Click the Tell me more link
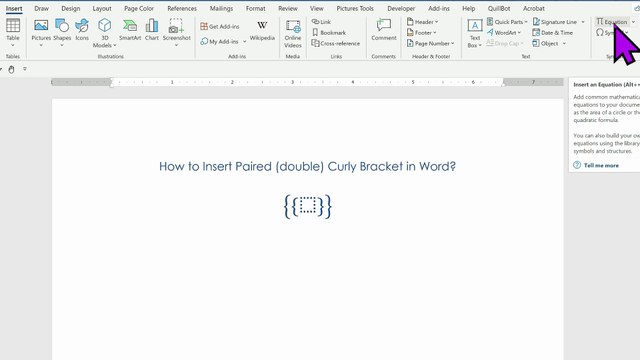The width and height of the screenshot is (640, 360). tap(601, 165)
